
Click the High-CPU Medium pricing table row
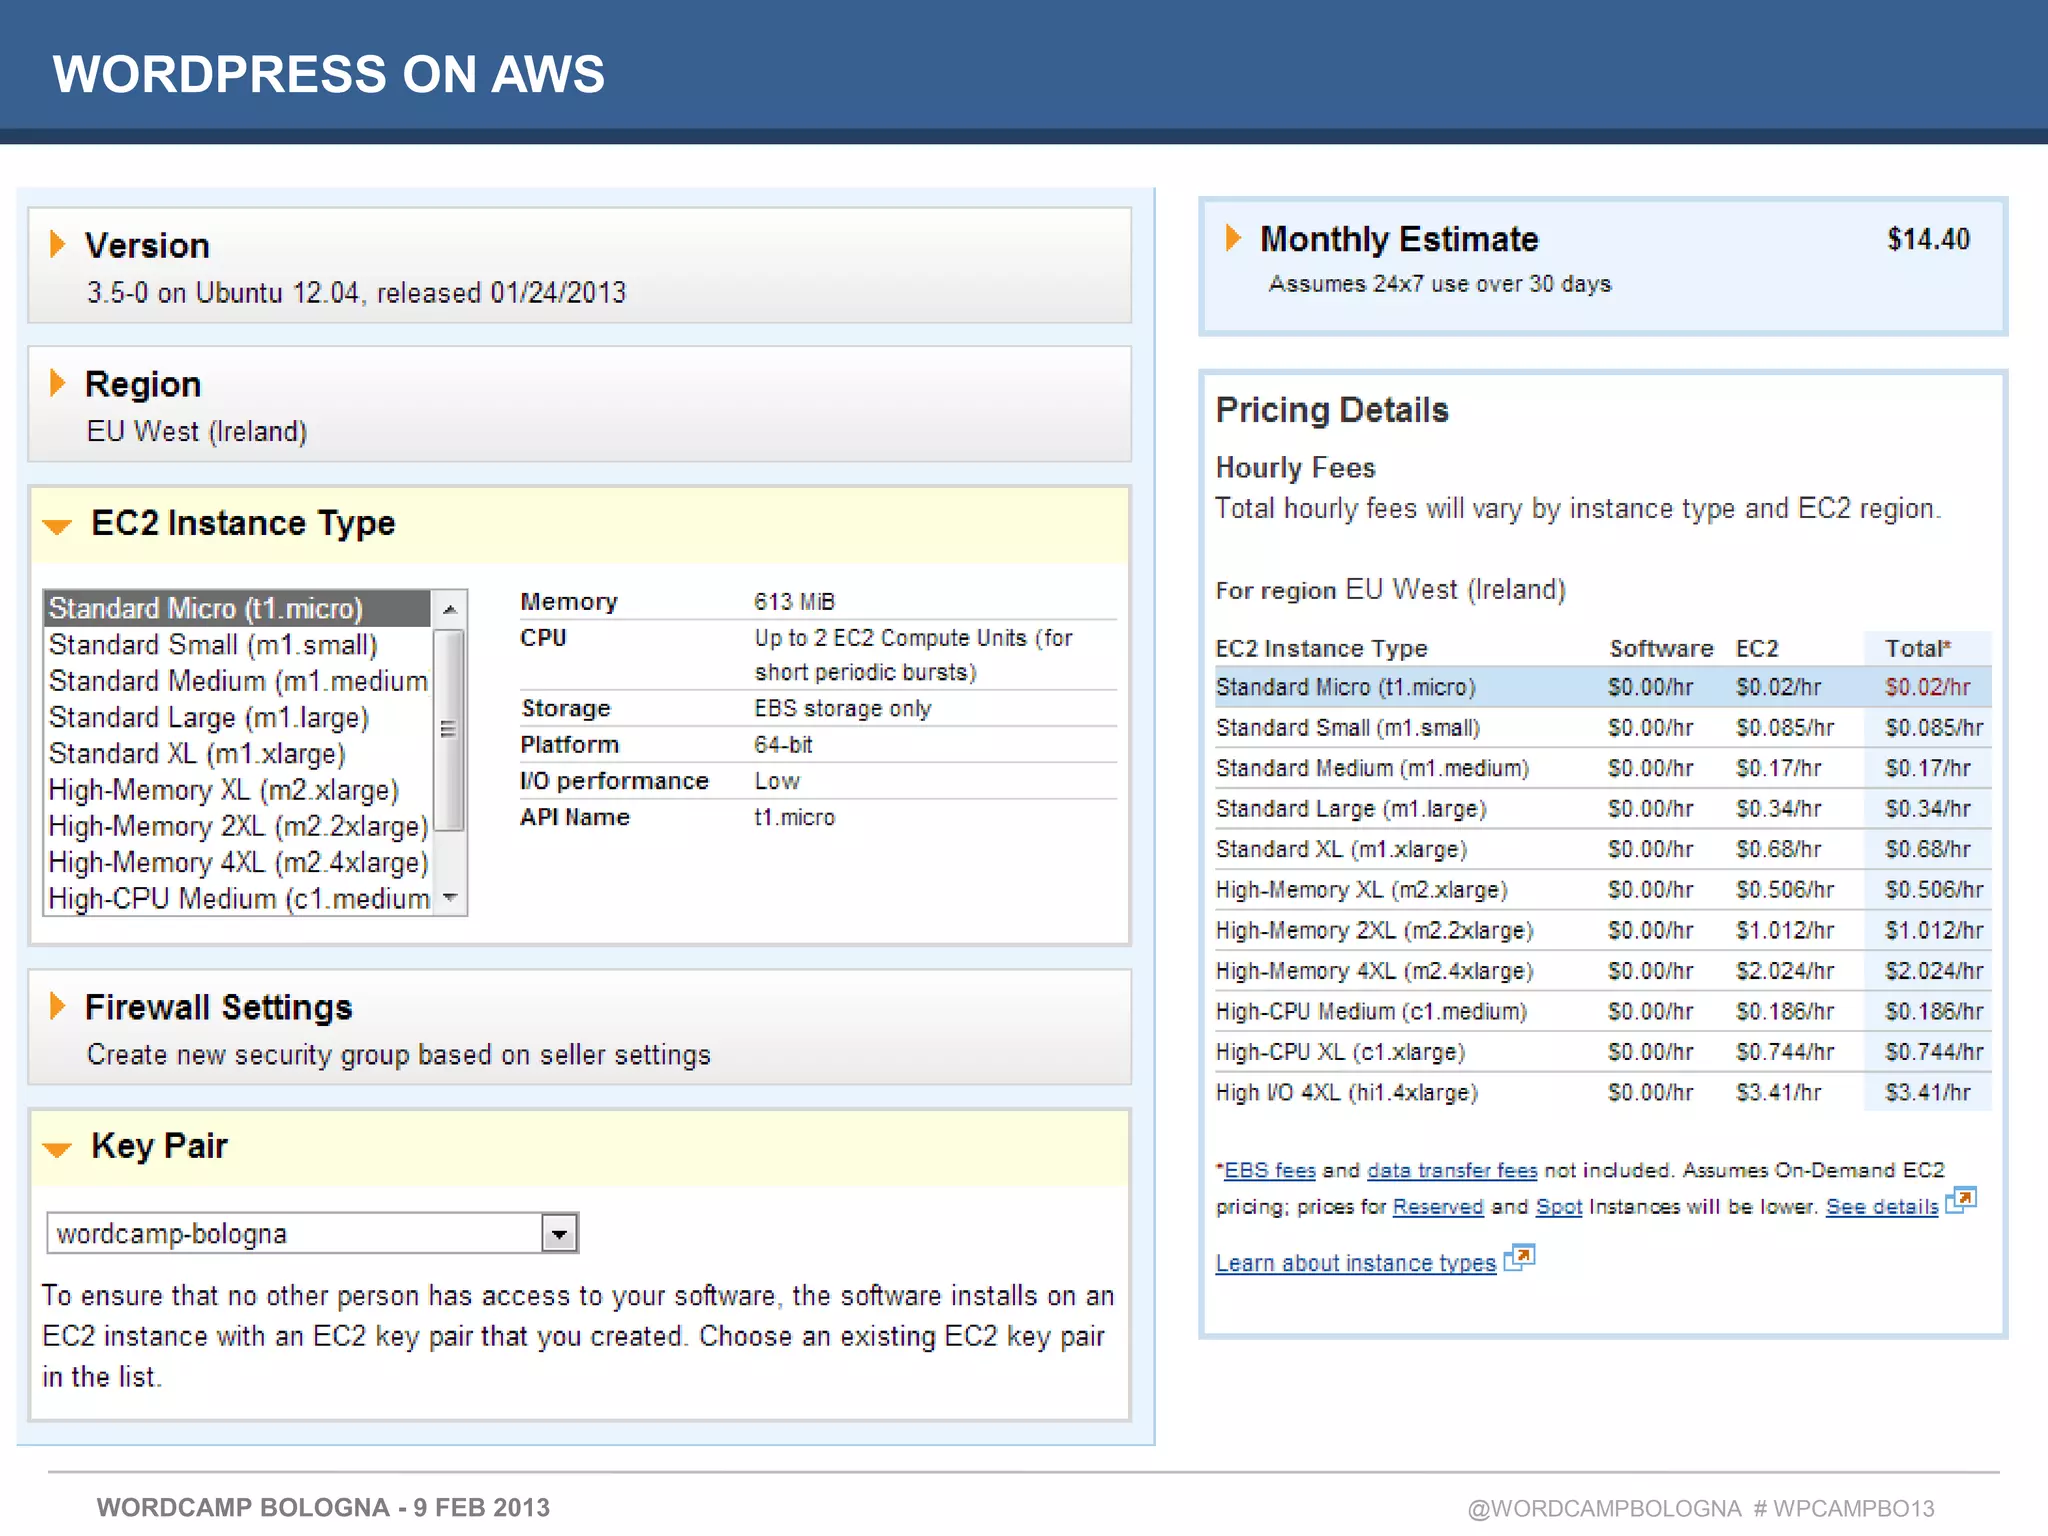pos(1603,1011)
